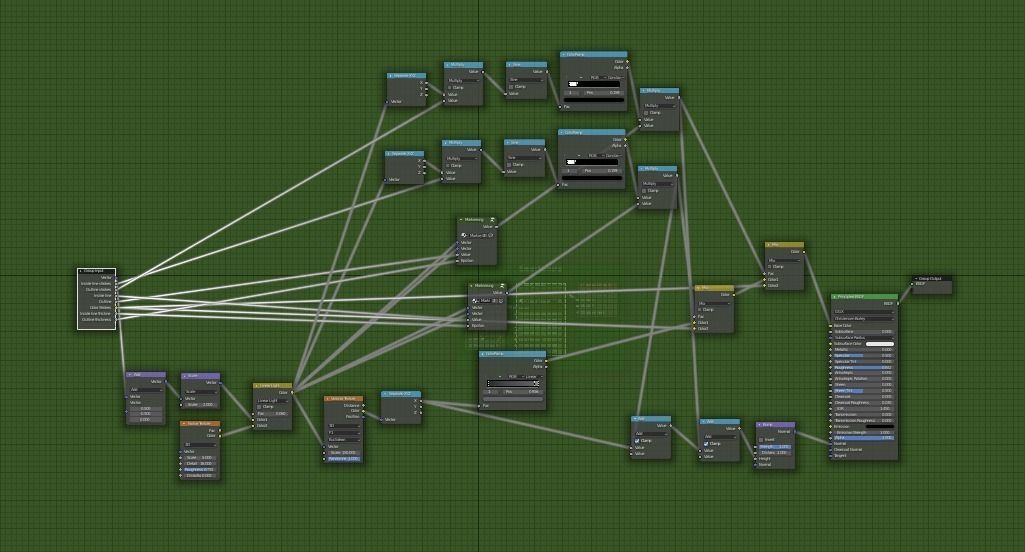Click 'Outline thickness' row in Group Input
1025x552 pixels.
pos(97,319)
